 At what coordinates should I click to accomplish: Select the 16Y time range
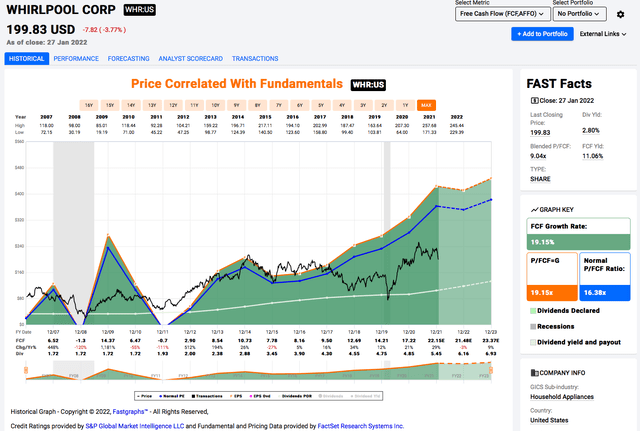pos(89,105)
